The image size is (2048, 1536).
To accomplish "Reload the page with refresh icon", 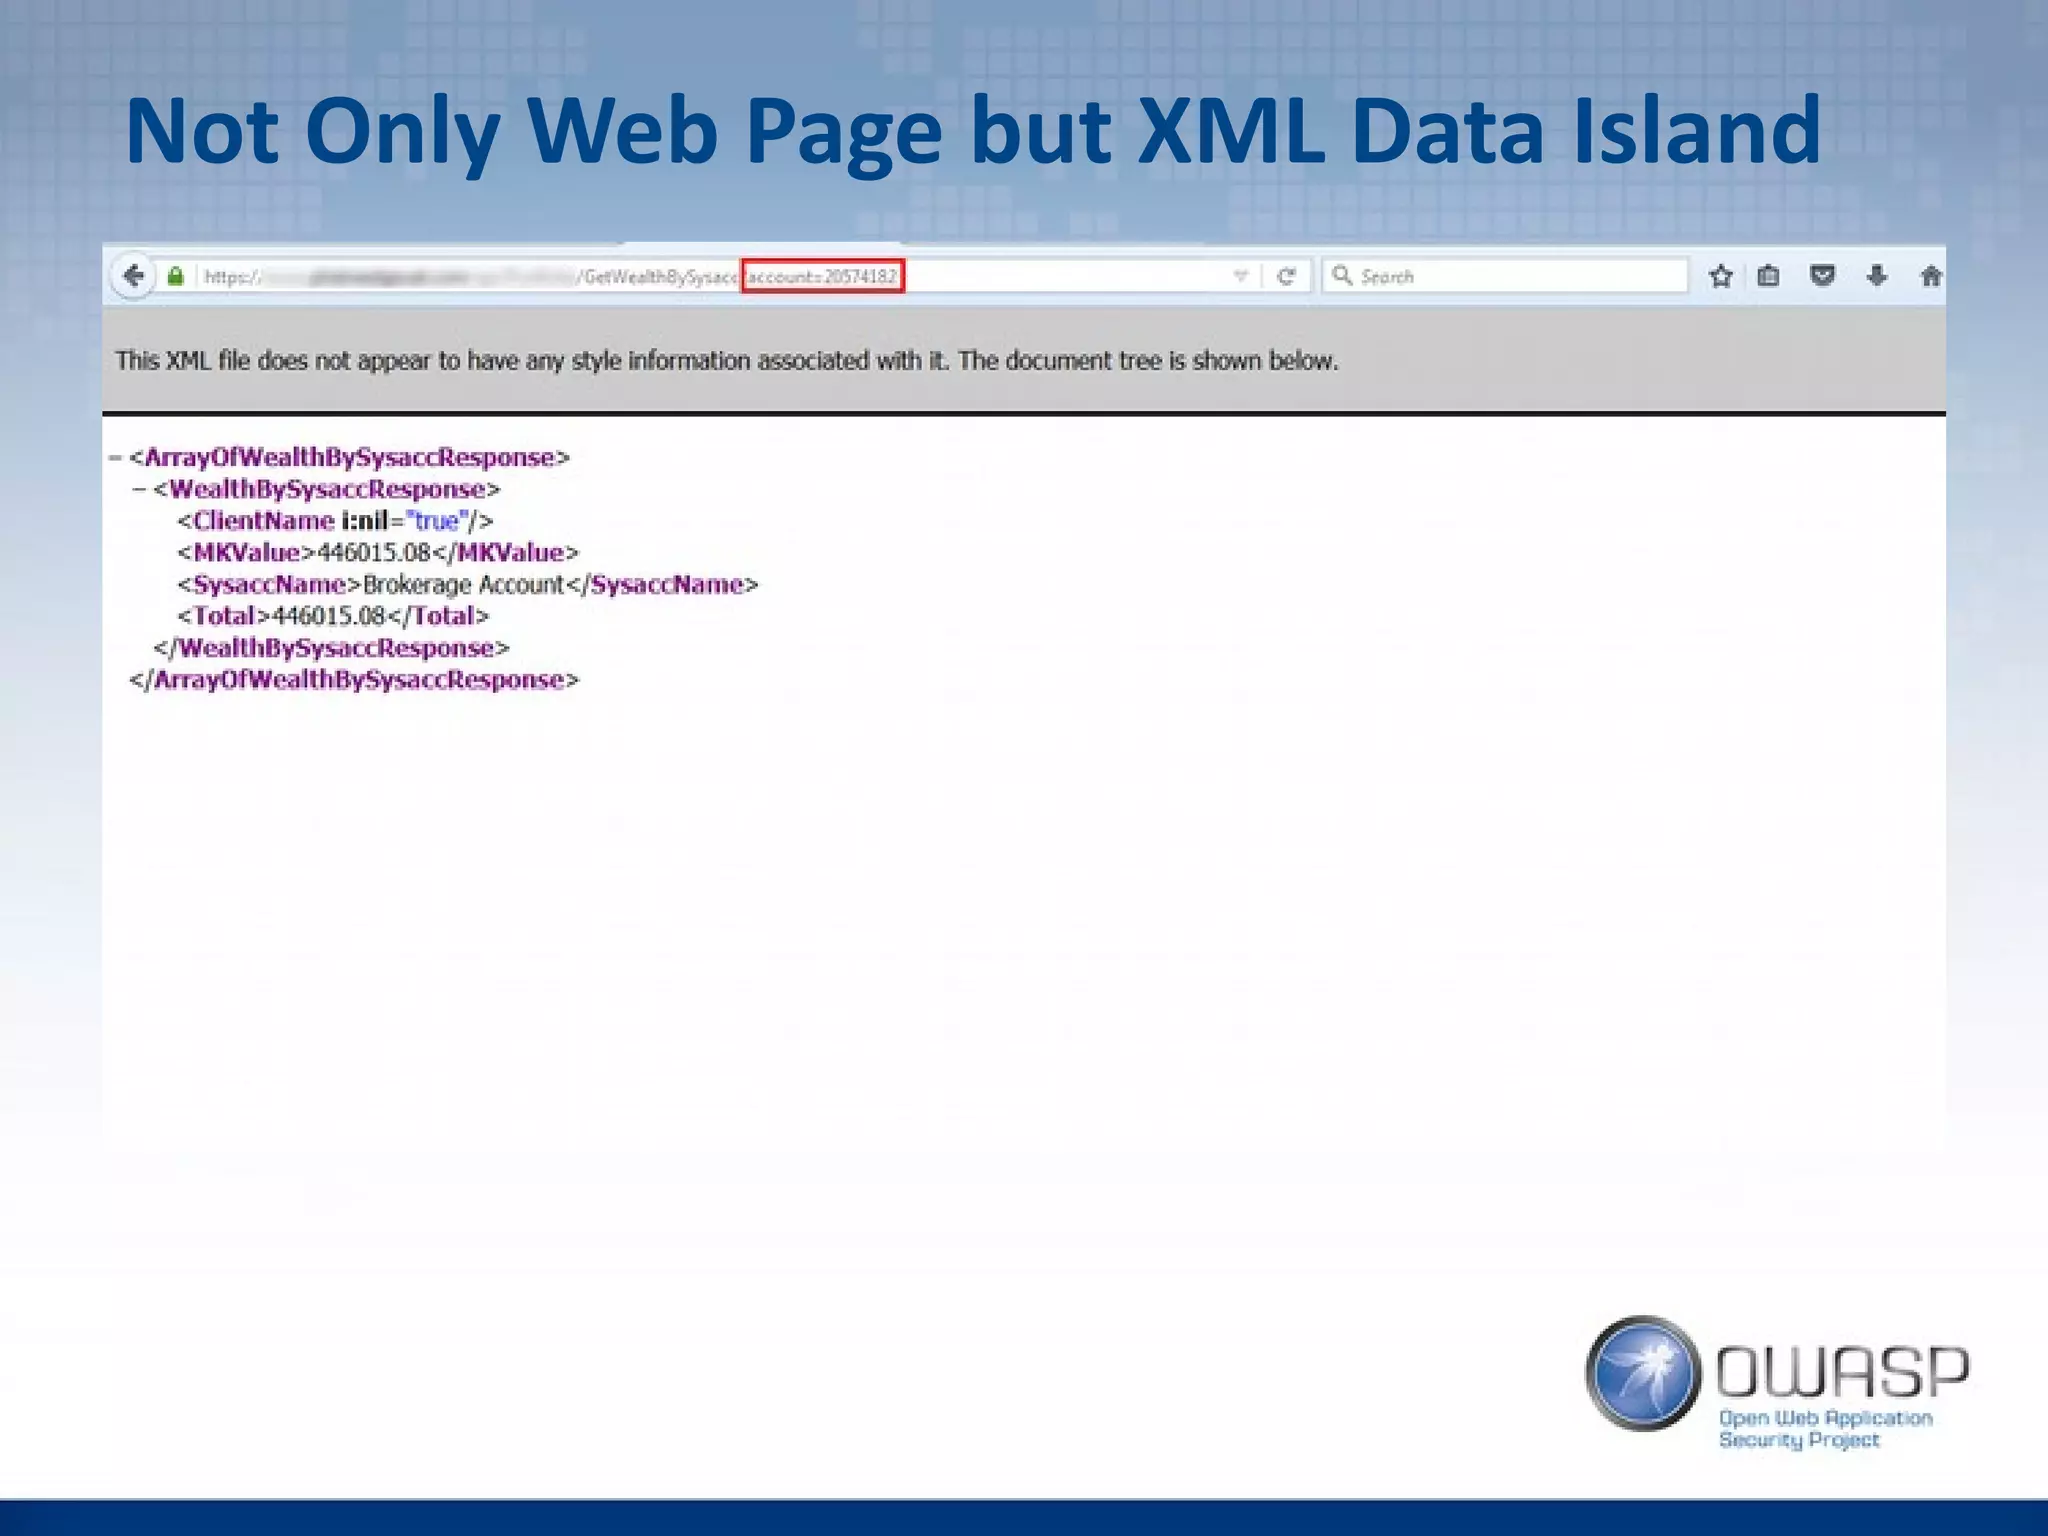I will [1287, 277].
